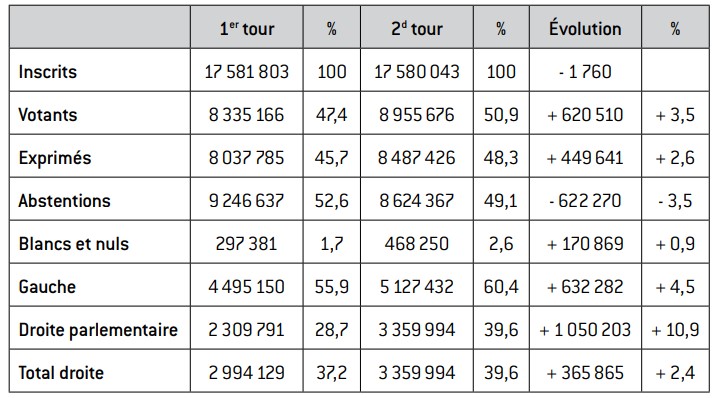The height and width of the screenshot is (398, 716).
Task: Click the '1er tour' column header
Action: [247, 28]
